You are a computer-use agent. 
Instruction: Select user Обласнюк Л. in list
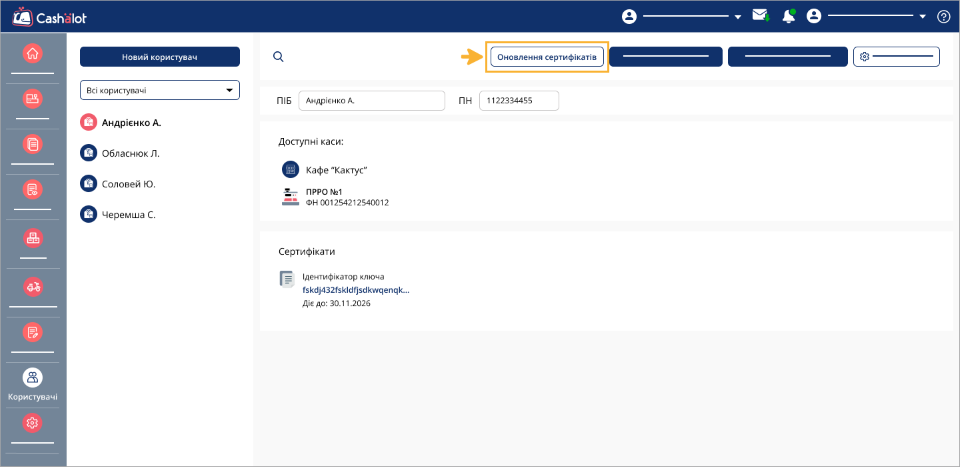tap(130, 153)
